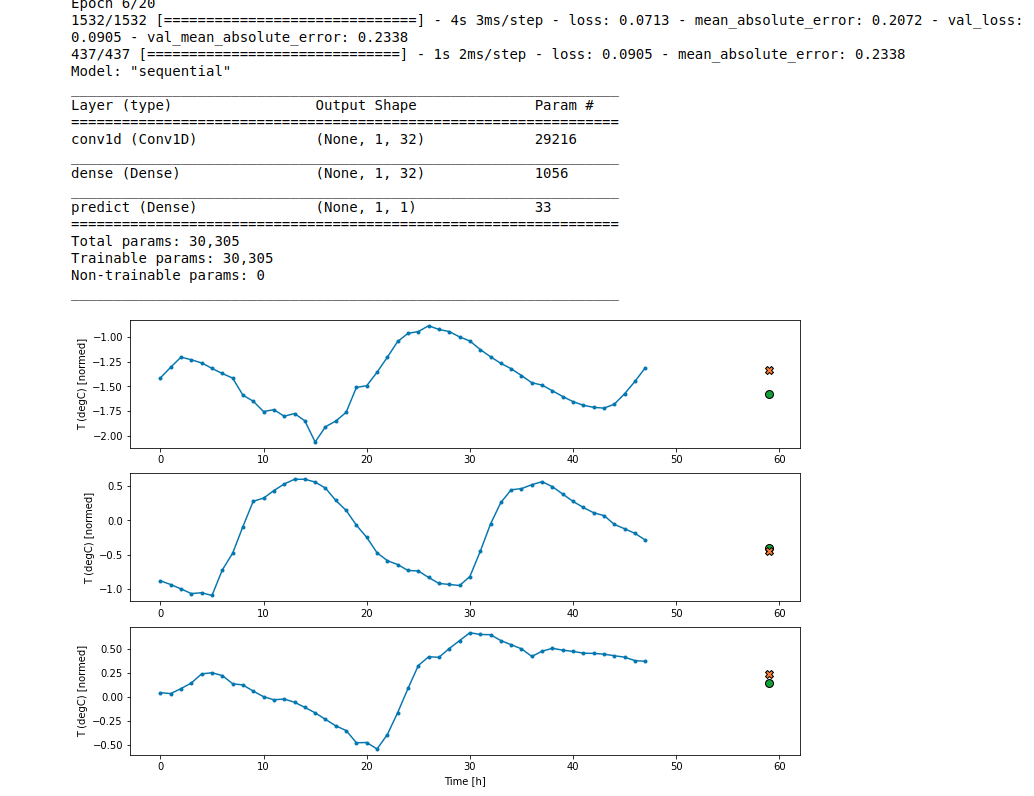This screenshot has width=1034, height=796.
Task: Click the green circle marker in top plot
Action: tap(769, 394)
